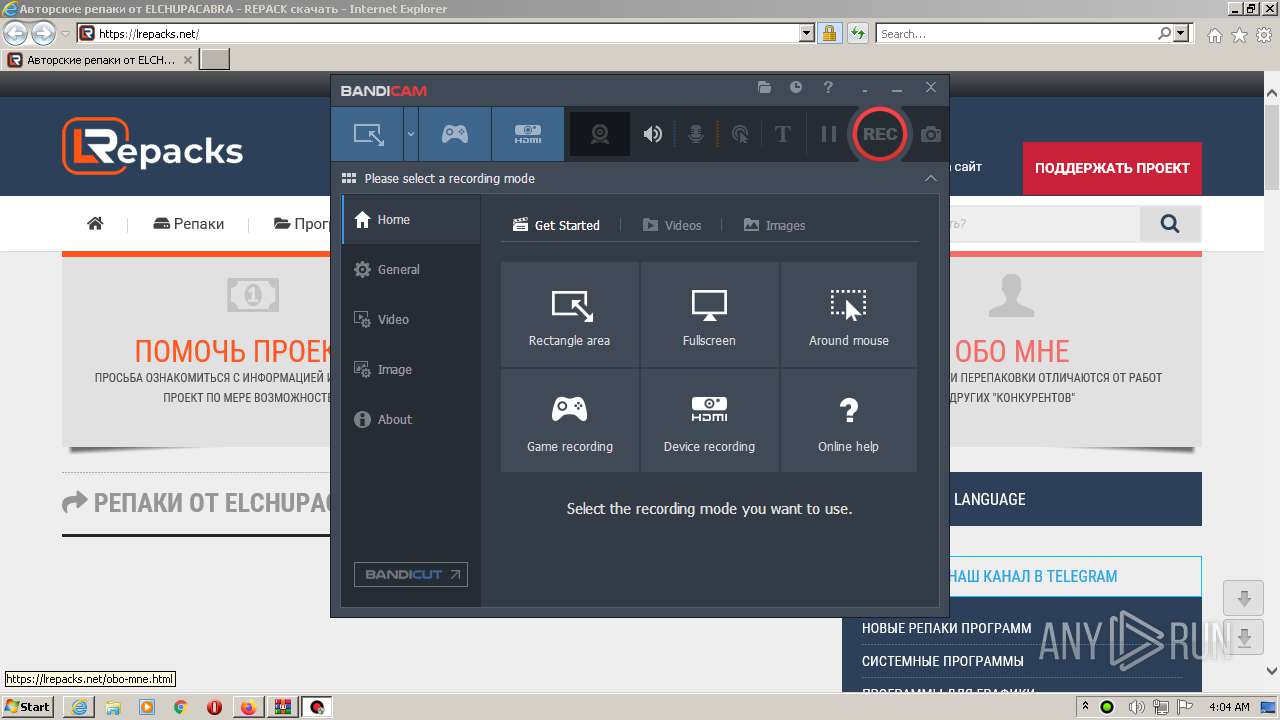Open the Репаки menu on the website

coord(189,223)
